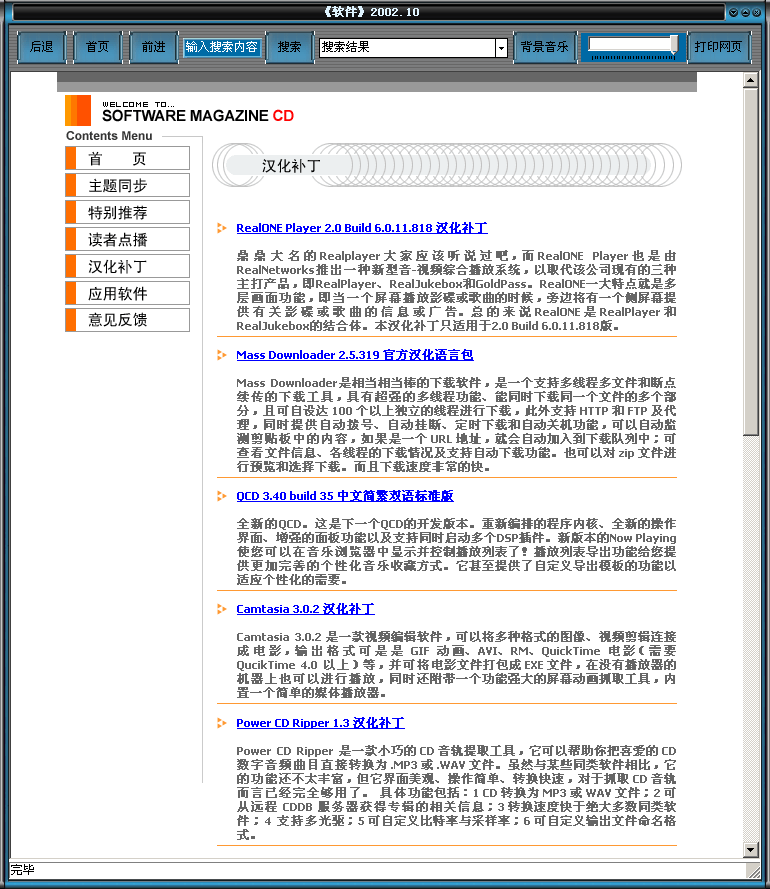Click the 后退 back button
This screenshot has height=889, width=770.
tap(41, 46)
